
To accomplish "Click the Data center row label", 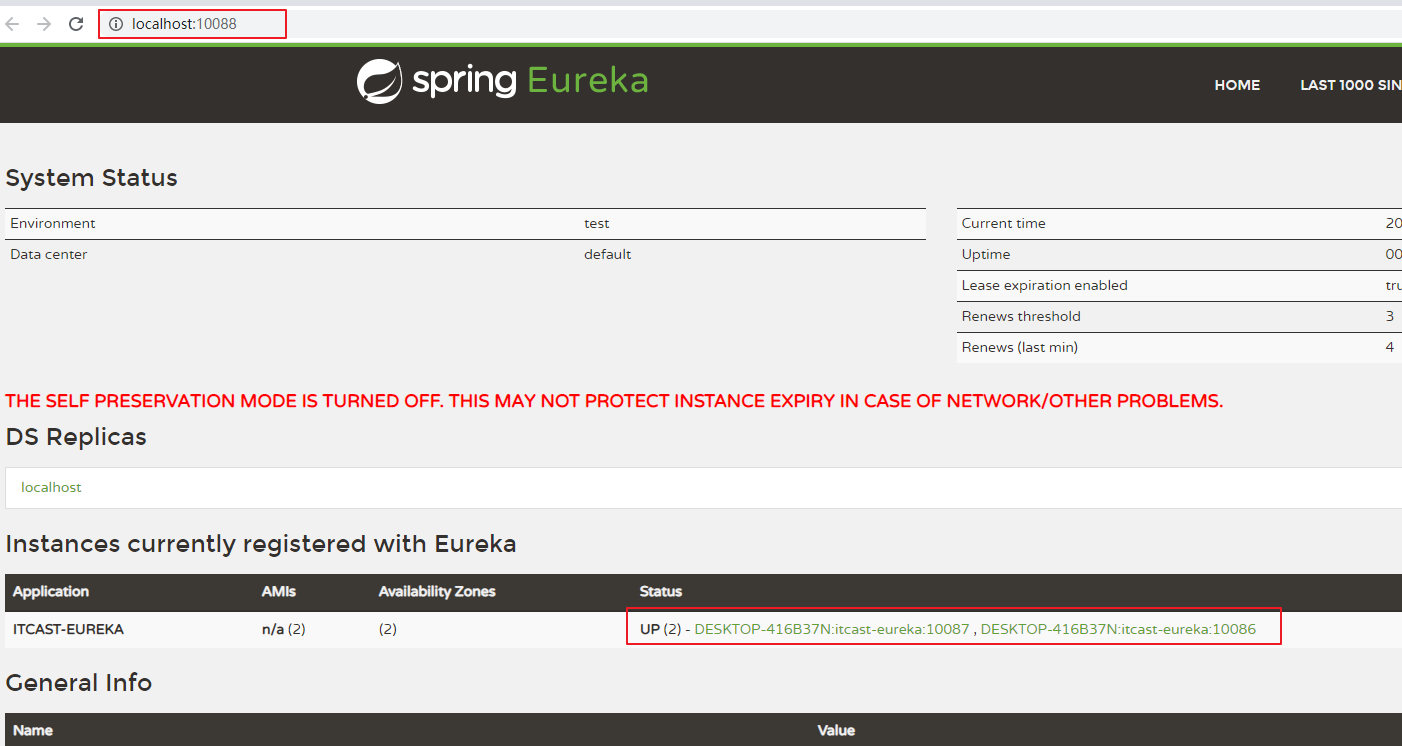I will pyautogui.click(x=49, y=254).
